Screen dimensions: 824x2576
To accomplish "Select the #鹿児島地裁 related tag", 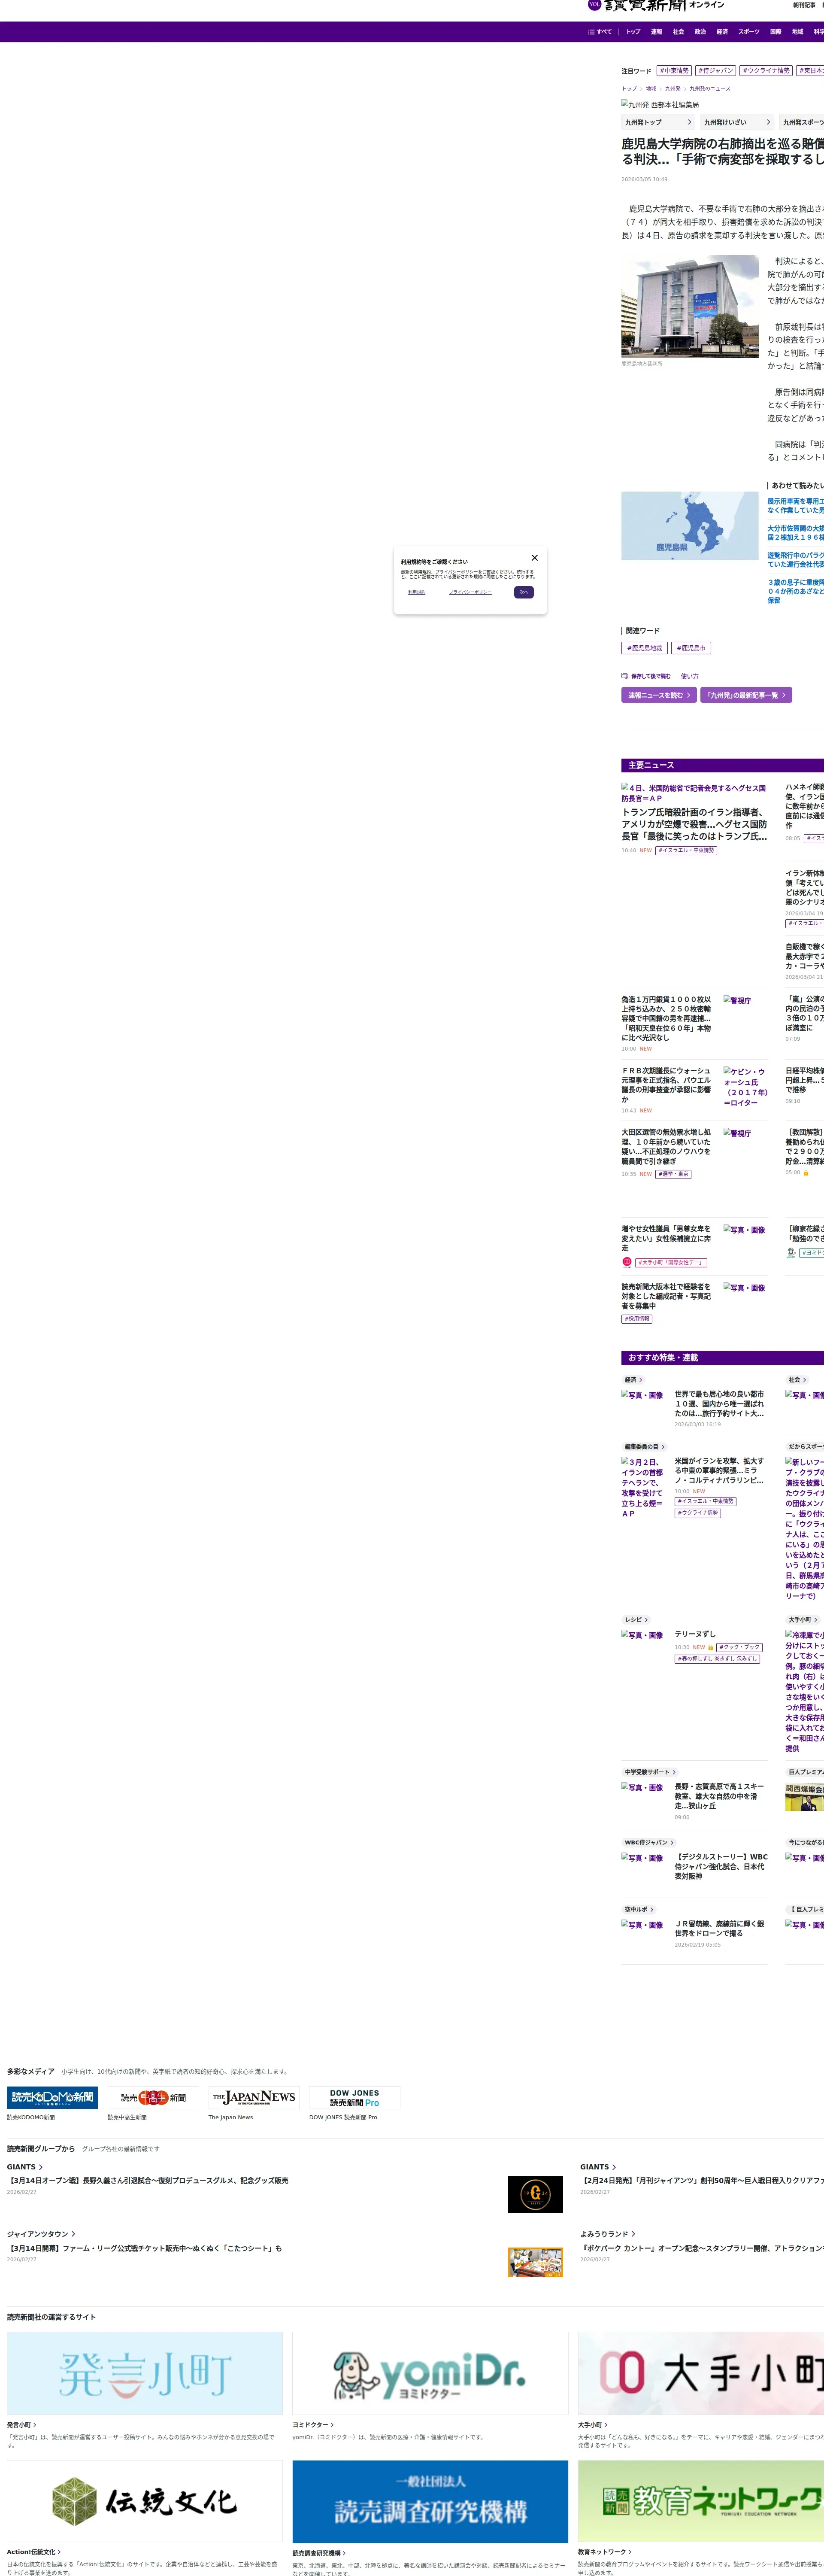I will tap(645, 648).
